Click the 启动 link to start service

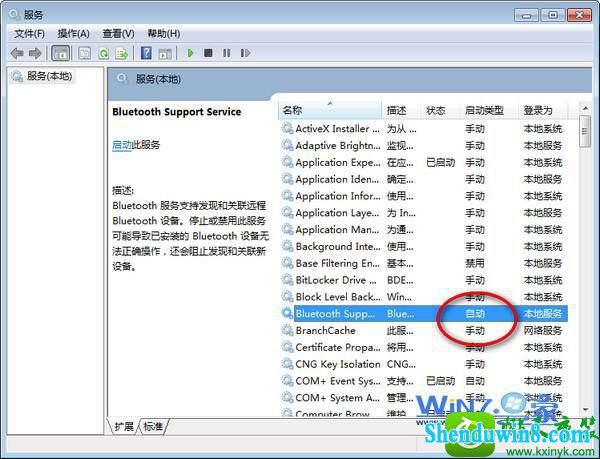click(122, 145)
